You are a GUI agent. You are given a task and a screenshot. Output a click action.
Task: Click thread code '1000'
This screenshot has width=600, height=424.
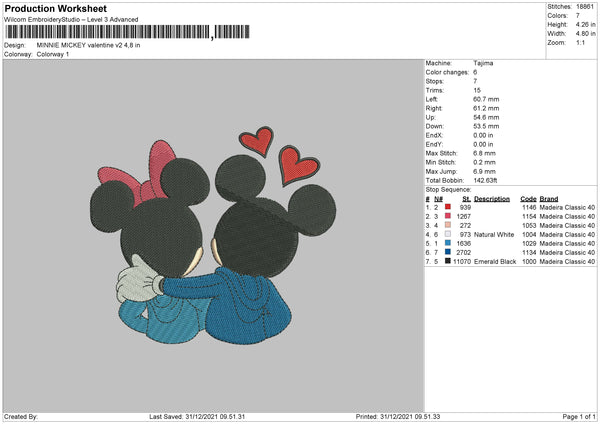(529, 261)
